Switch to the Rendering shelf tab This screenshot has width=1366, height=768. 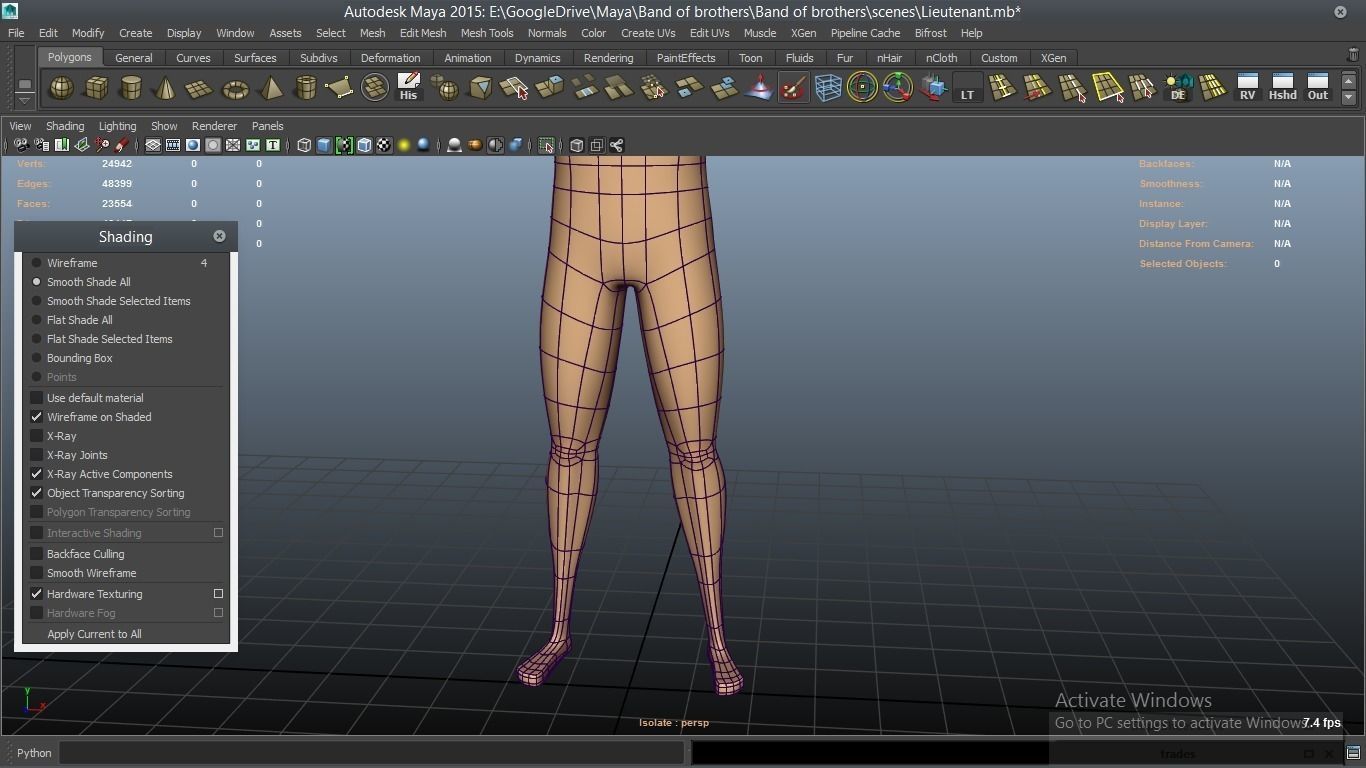point(608,58)
